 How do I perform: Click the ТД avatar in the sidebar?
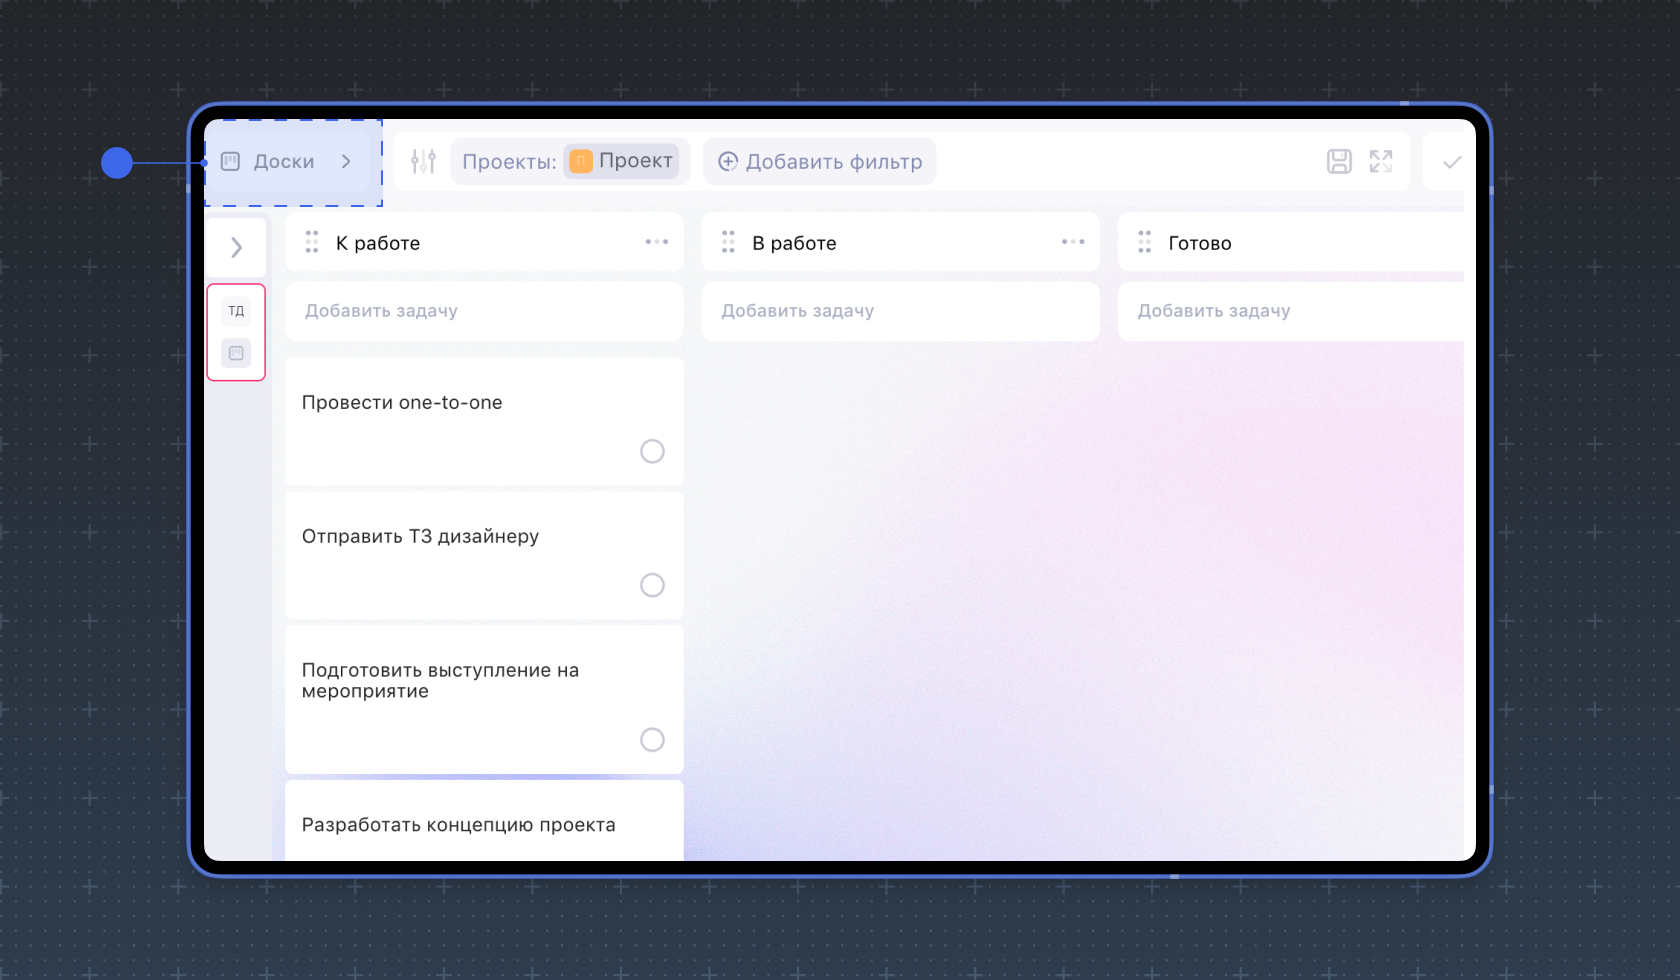tap(236, 311)
